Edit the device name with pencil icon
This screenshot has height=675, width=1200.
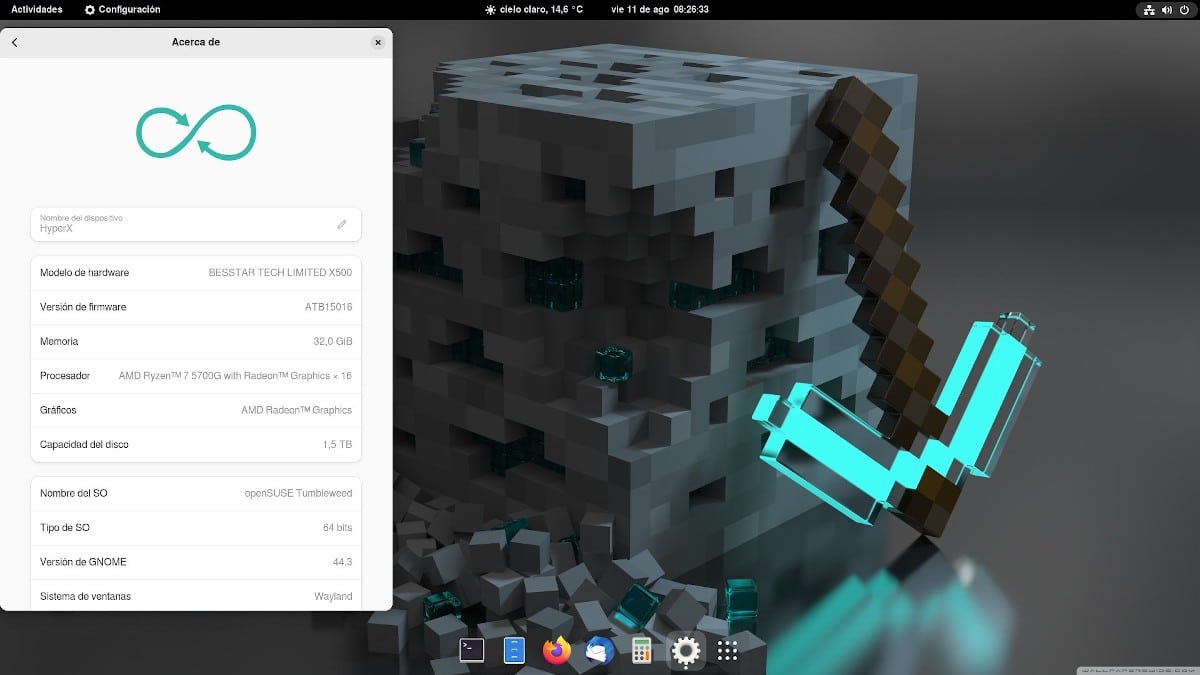342,224
